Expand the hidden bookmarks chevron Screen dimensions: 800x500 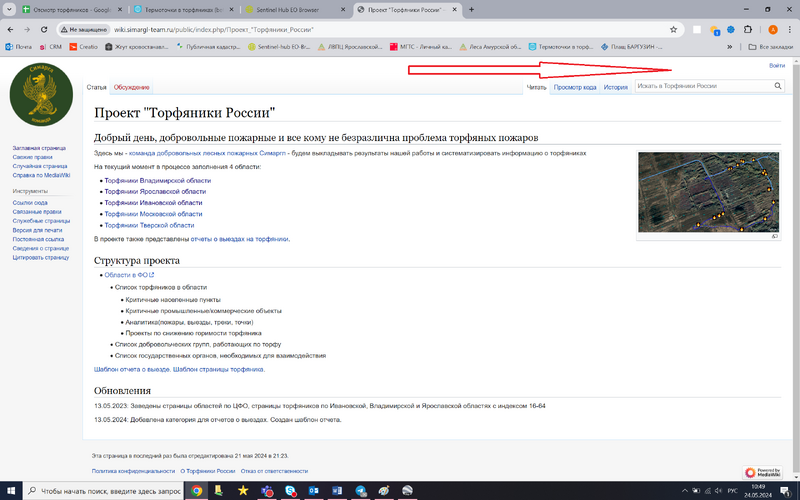pyautogui.click(x=730, y=46)
